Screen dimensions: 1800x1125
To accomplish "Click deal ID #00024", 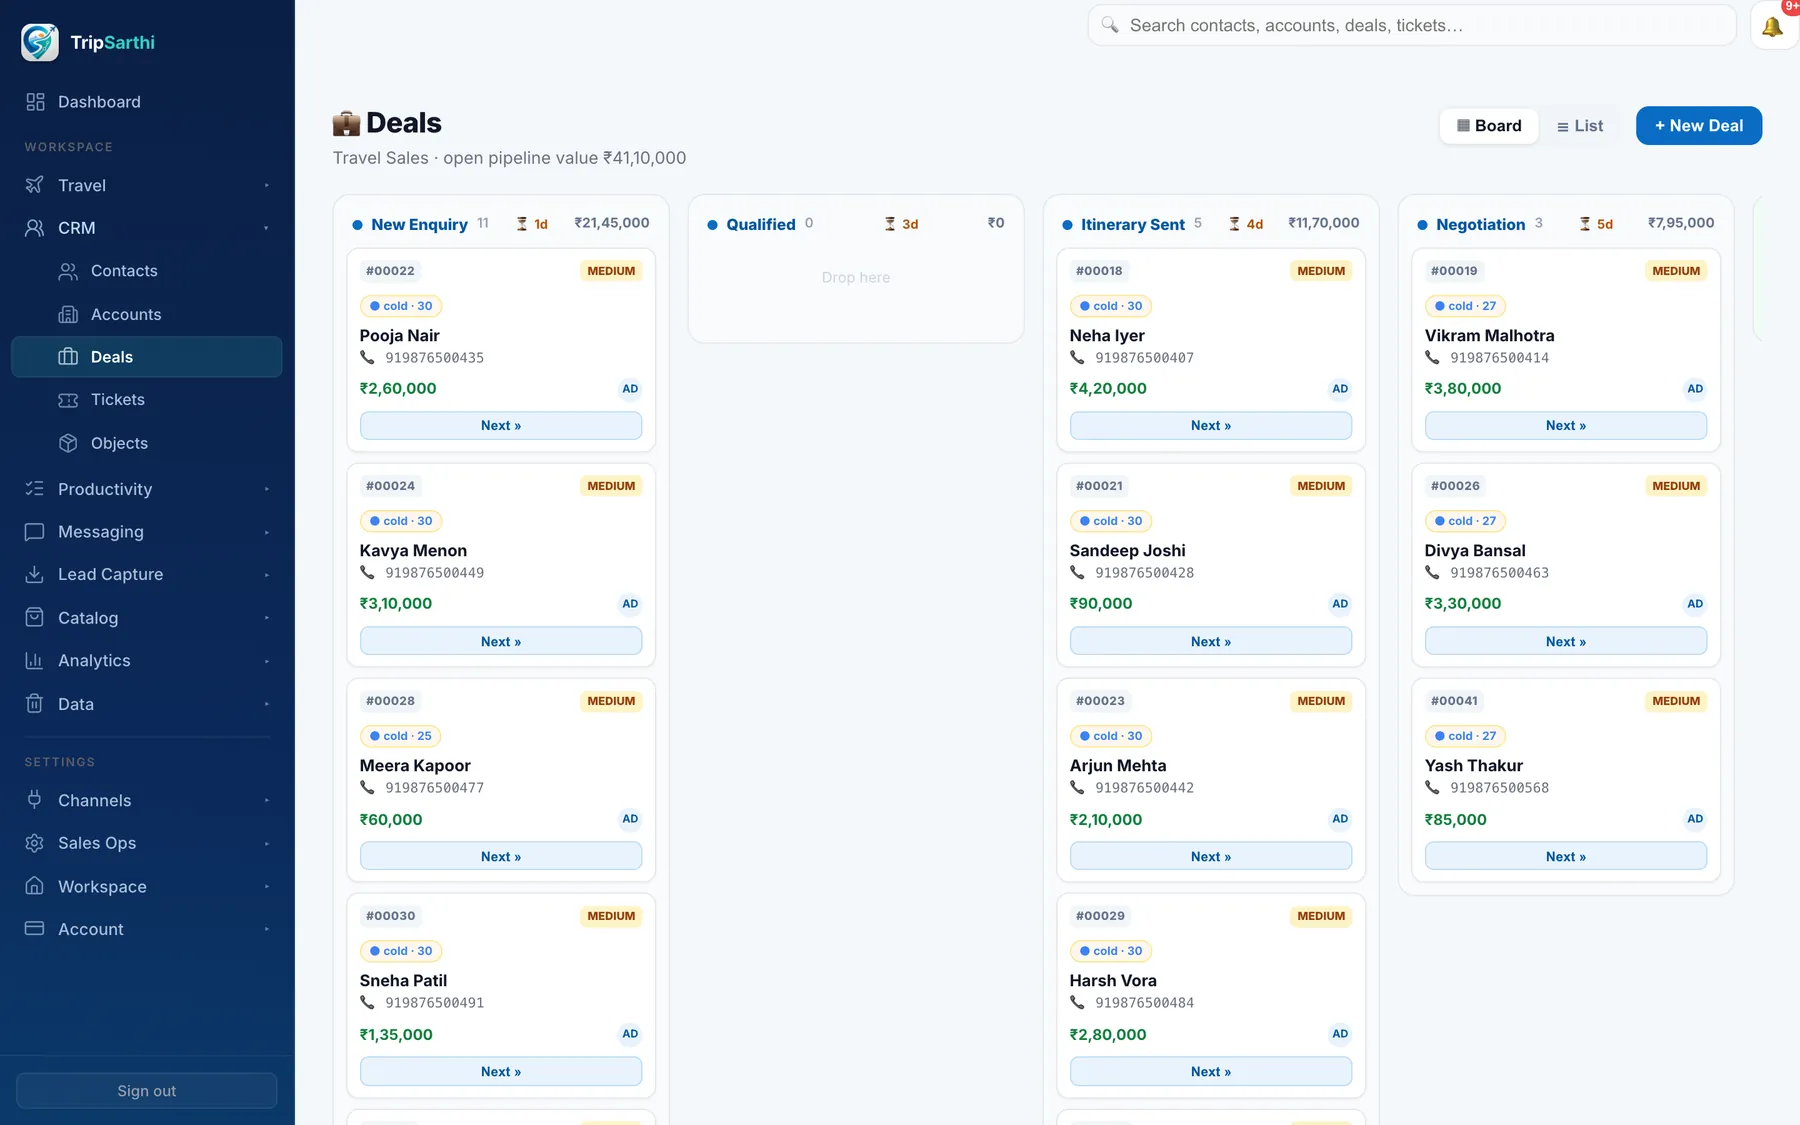I will (390, 486).
